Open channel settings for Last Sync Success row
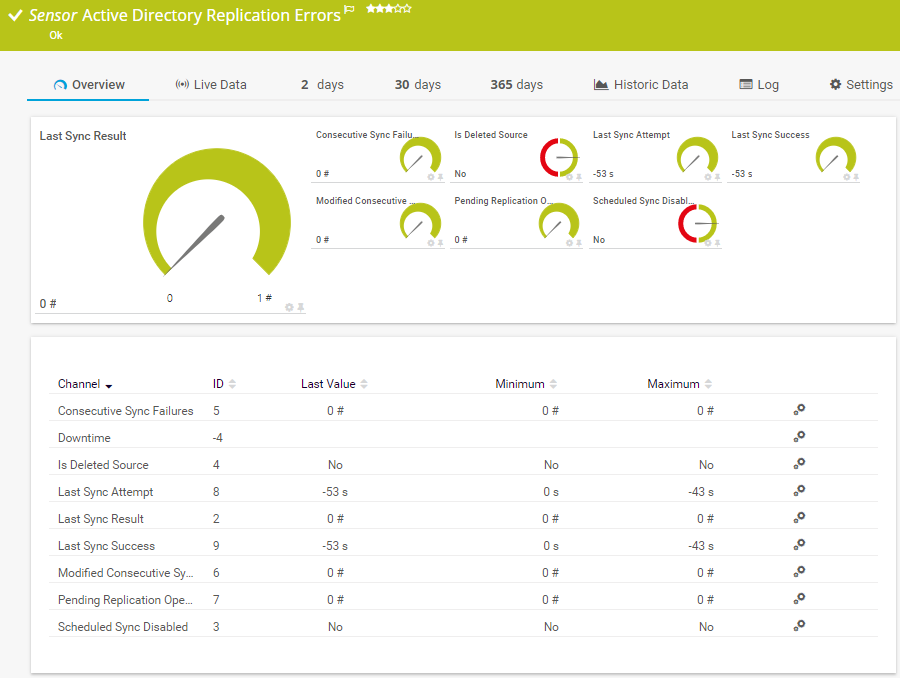Screen dimensions: 900x678 pyautogui.click(x=799, y=545)
